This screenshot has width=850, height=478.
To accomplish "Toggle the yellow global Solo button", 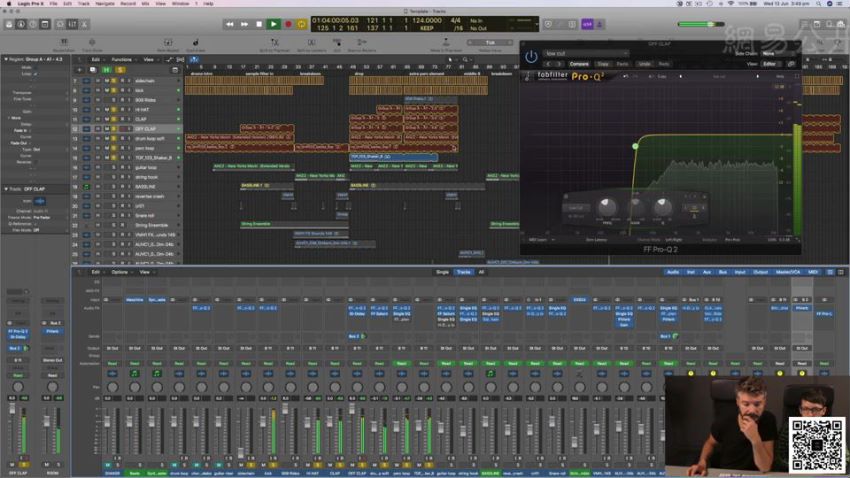I will (x=120, y=70).
